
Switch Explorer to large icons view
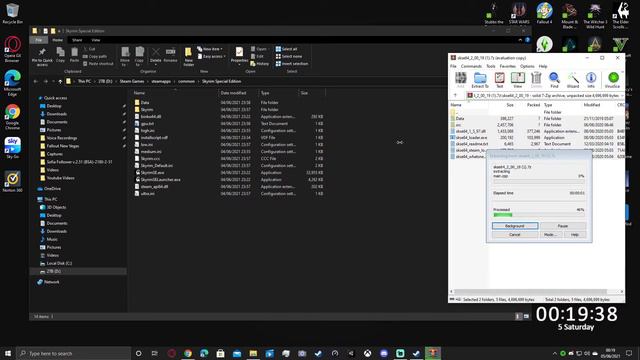coord(526,316)
